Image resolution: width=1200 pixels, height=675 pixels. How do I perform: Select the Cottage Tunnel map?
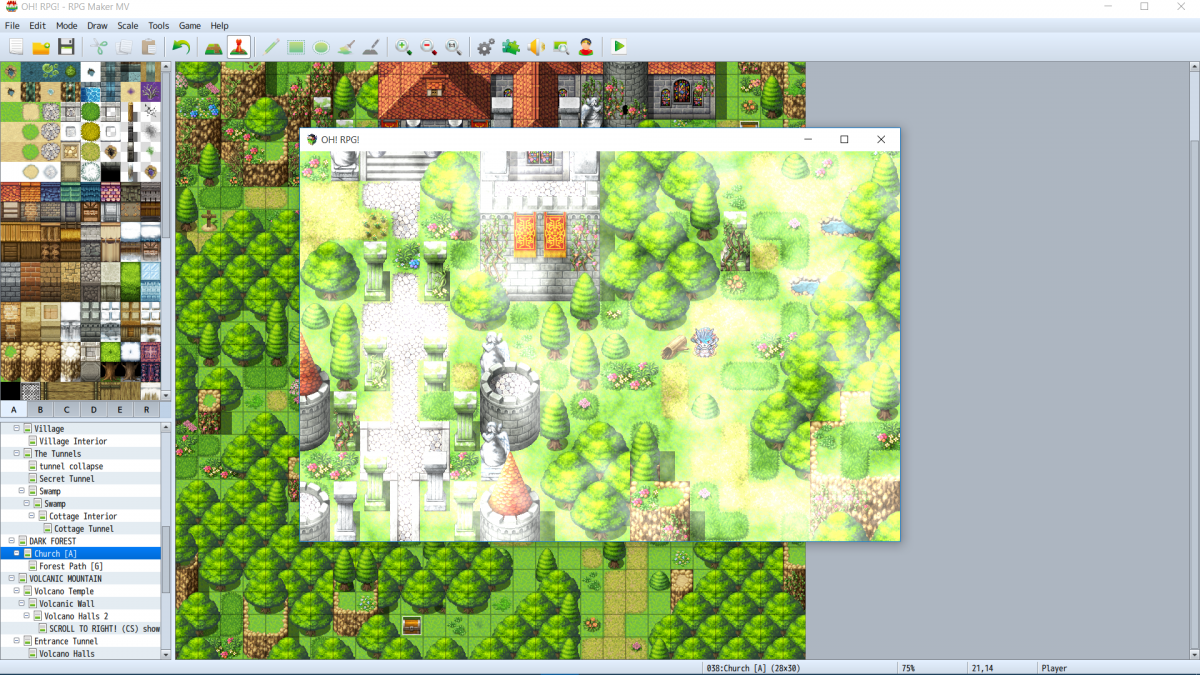tap(84, 529)
